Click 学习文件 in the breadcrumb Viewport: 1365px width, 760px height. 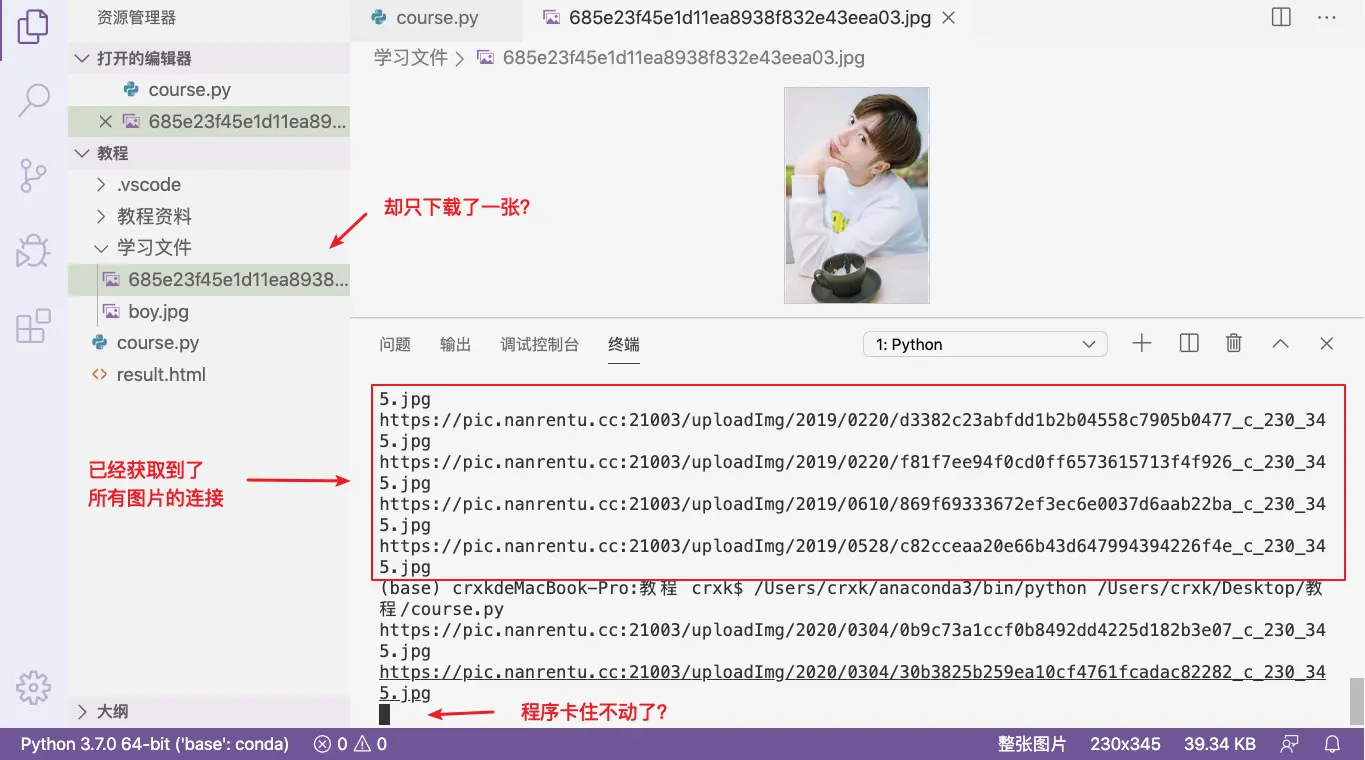pyautogui.click(x=410, y=58)
